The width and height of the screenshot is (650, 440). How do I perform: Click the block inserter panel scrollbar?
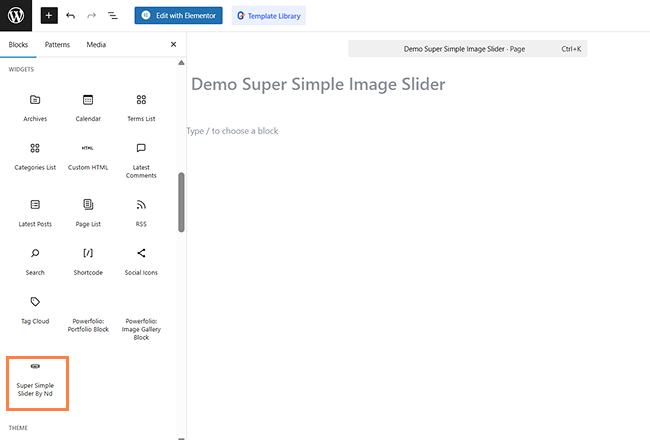(181, 202)
